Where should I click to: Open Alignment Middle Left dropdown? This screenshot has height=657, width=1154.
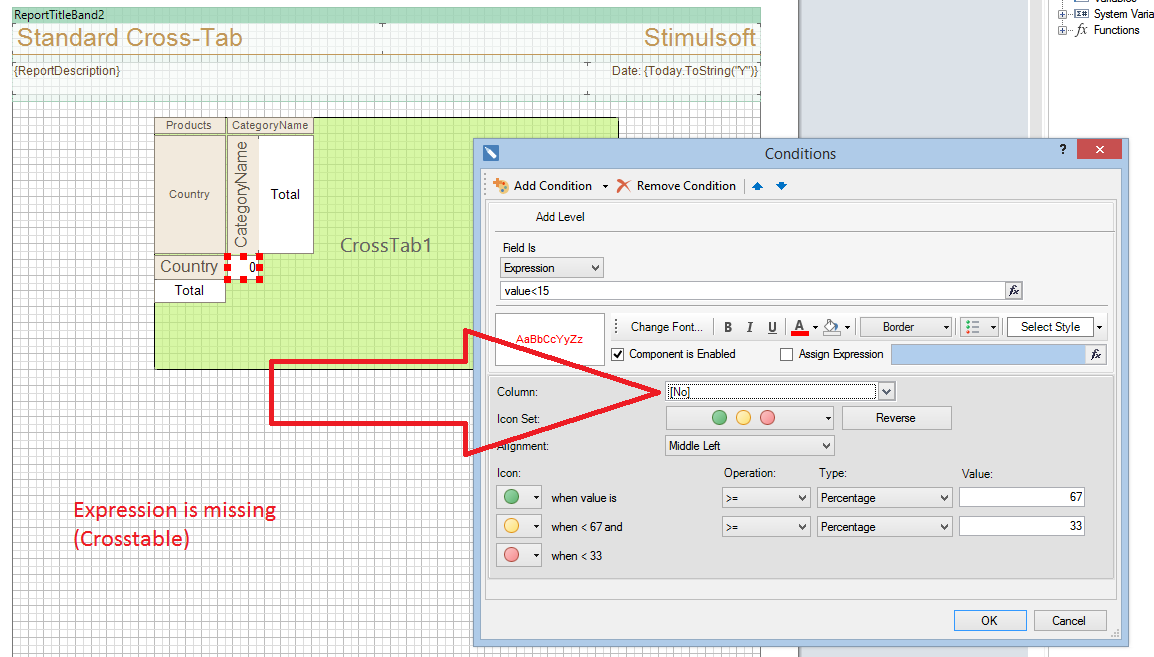click(749, 446)
